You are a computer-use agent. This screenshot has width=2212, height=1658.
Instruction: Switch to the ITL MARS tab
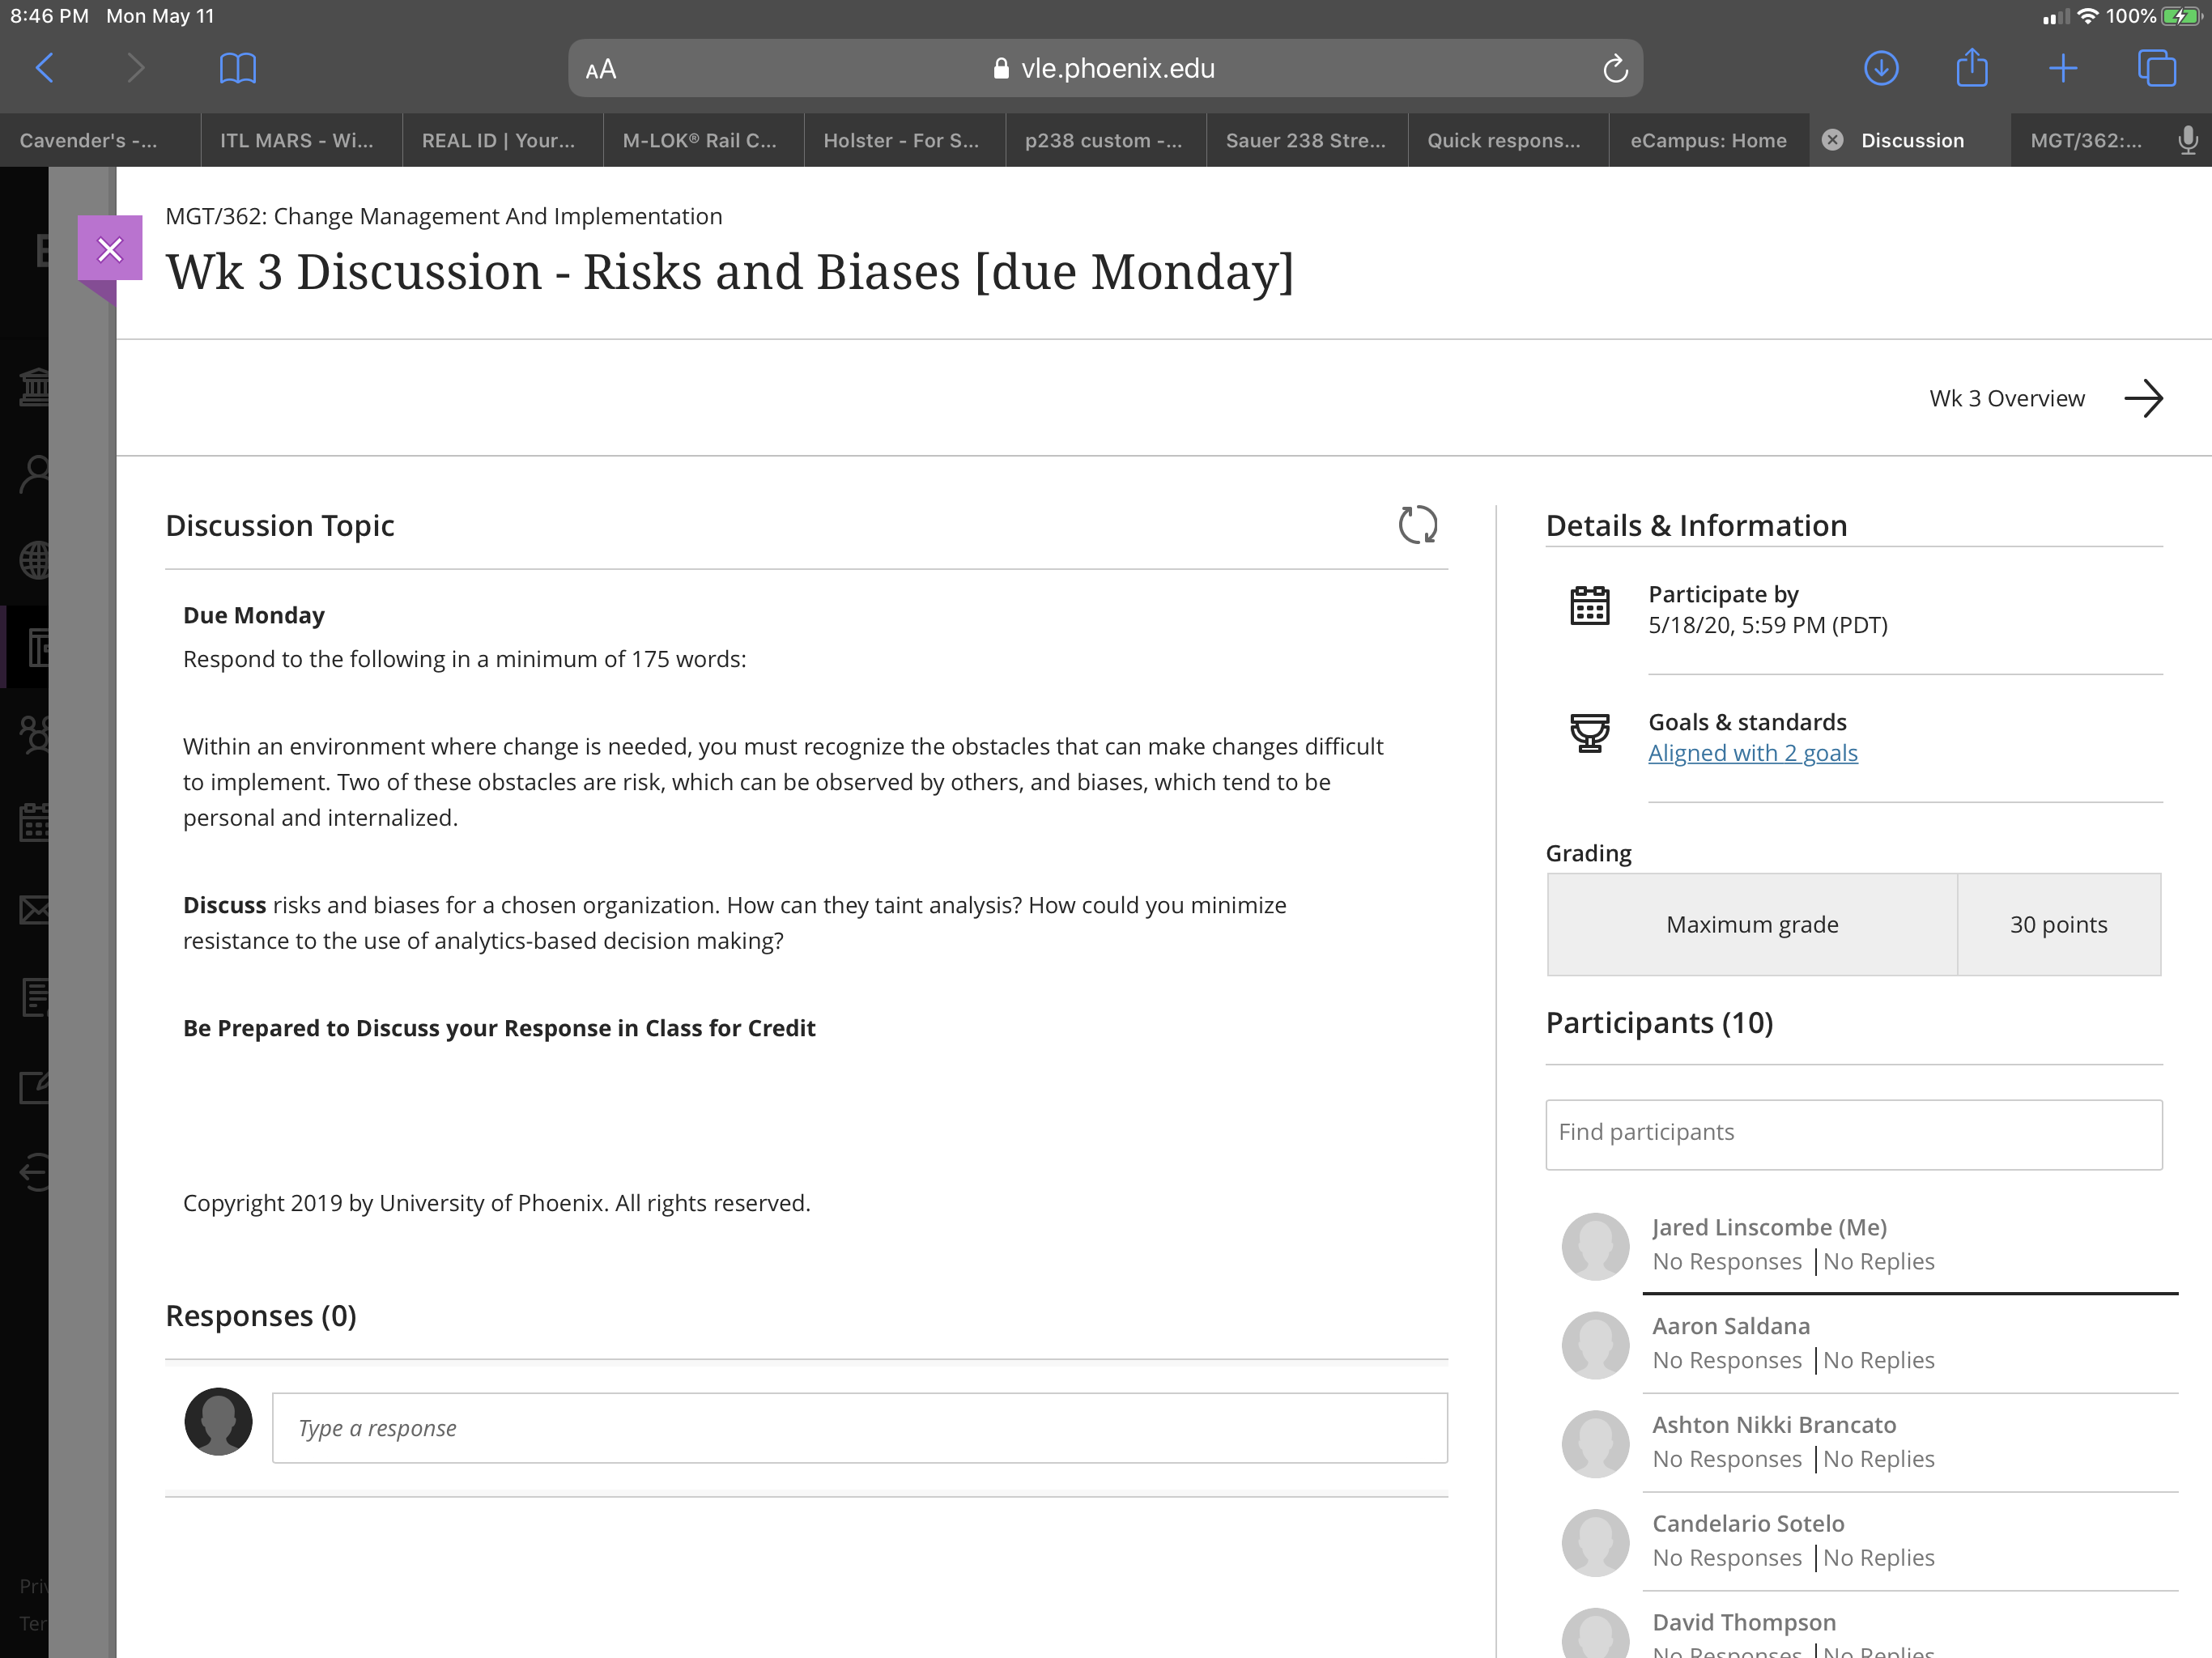pos(301,140)
